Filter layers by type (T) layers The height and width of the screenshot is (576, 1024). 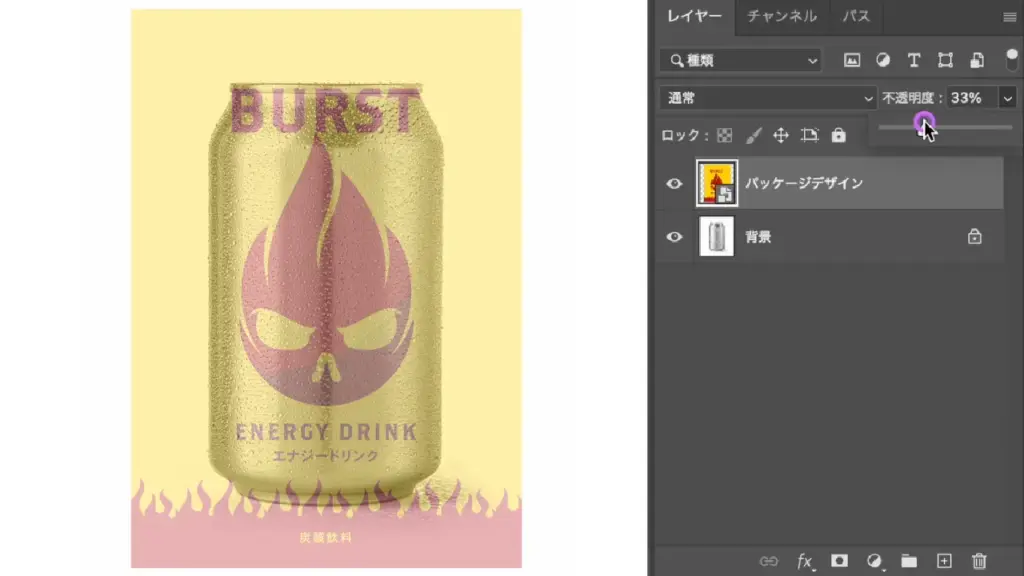point(913,60)
